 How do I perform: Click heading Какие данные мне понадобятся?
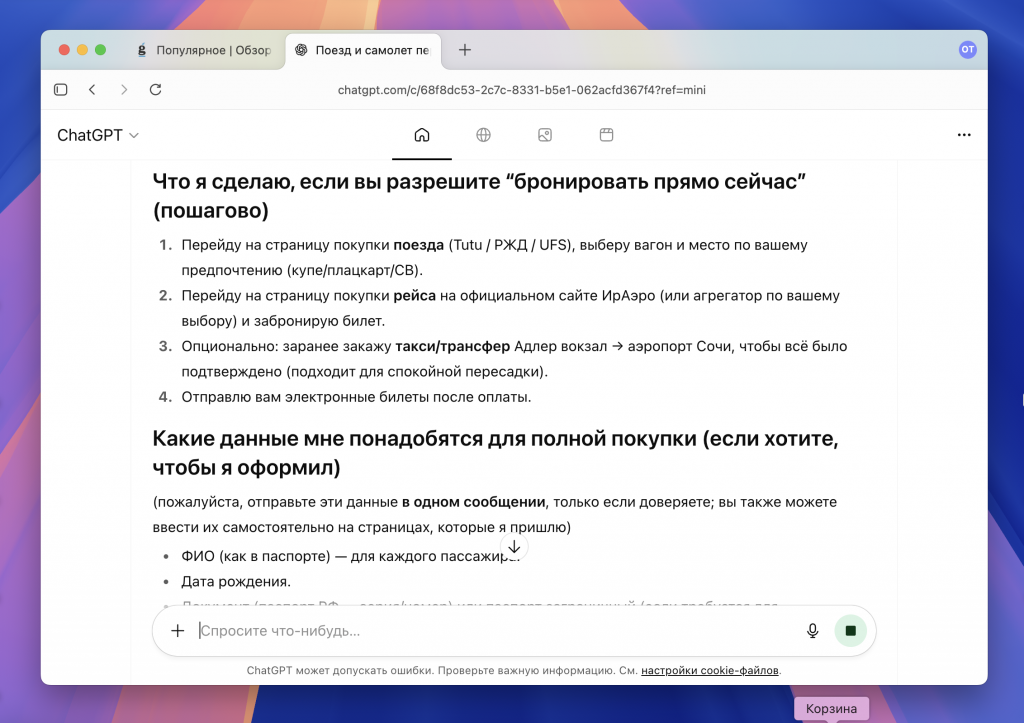(x=495, y=453)
